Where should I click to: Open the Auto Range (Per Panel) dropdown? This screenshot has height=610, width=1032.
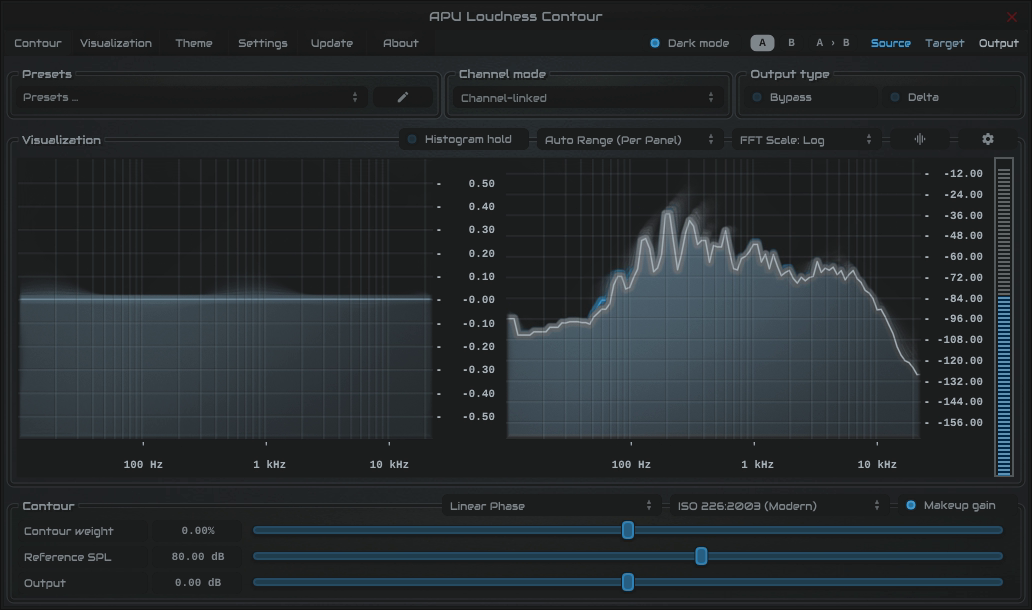coord(630,140)
